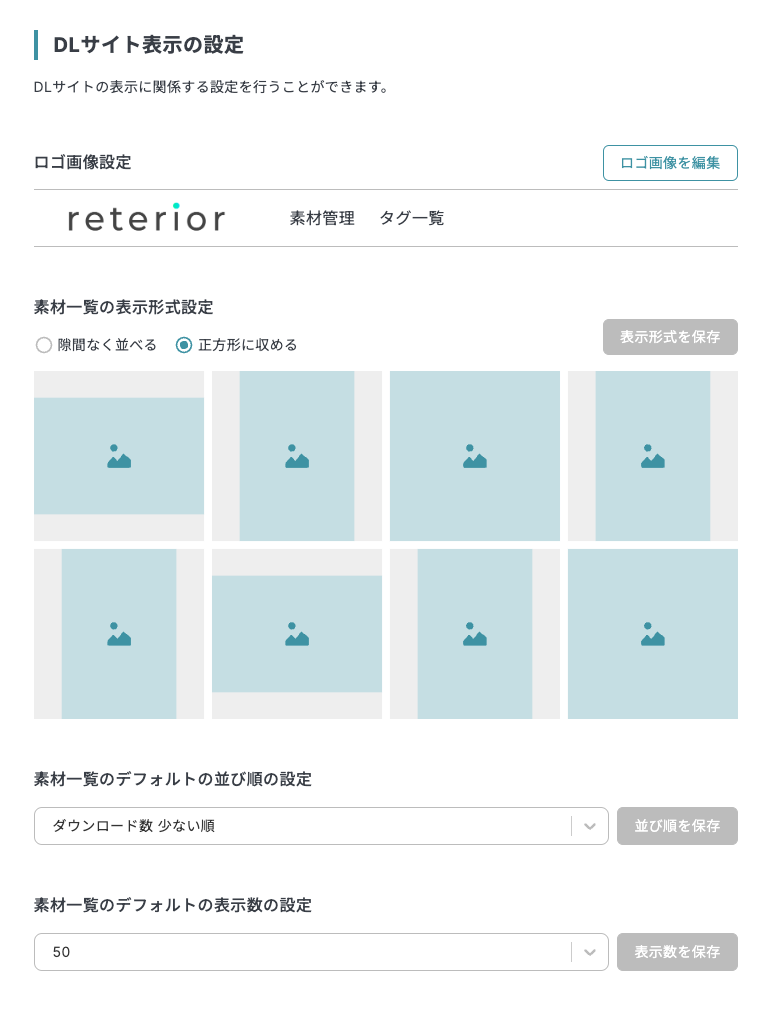Click the image icon in the third bottom-row thumbnail
The width and height of the screenshot is (782, 1021).
(475, 635)
